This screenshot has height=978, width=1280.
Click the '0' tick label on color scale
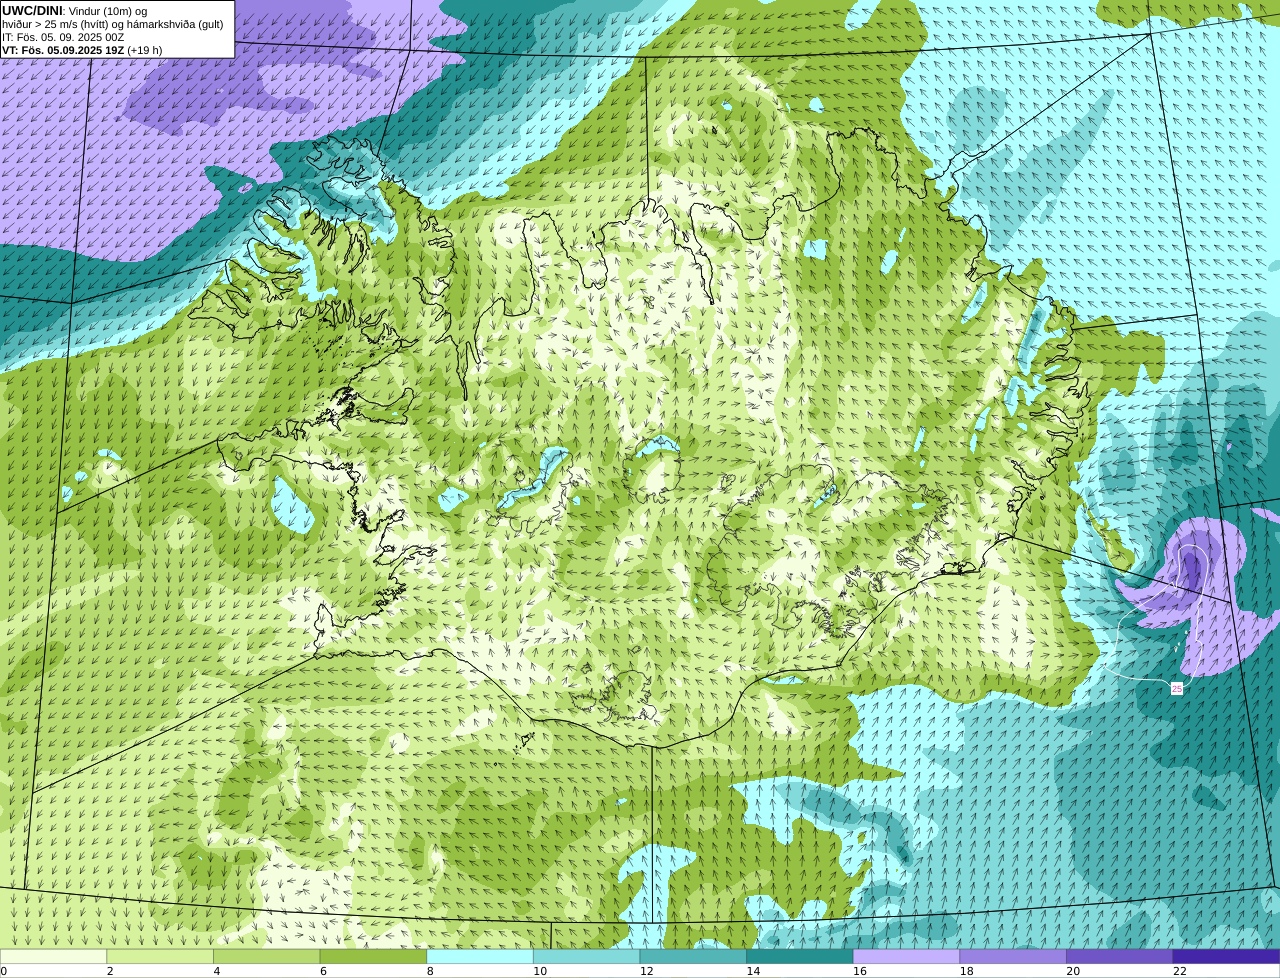(x=3, y=971)
